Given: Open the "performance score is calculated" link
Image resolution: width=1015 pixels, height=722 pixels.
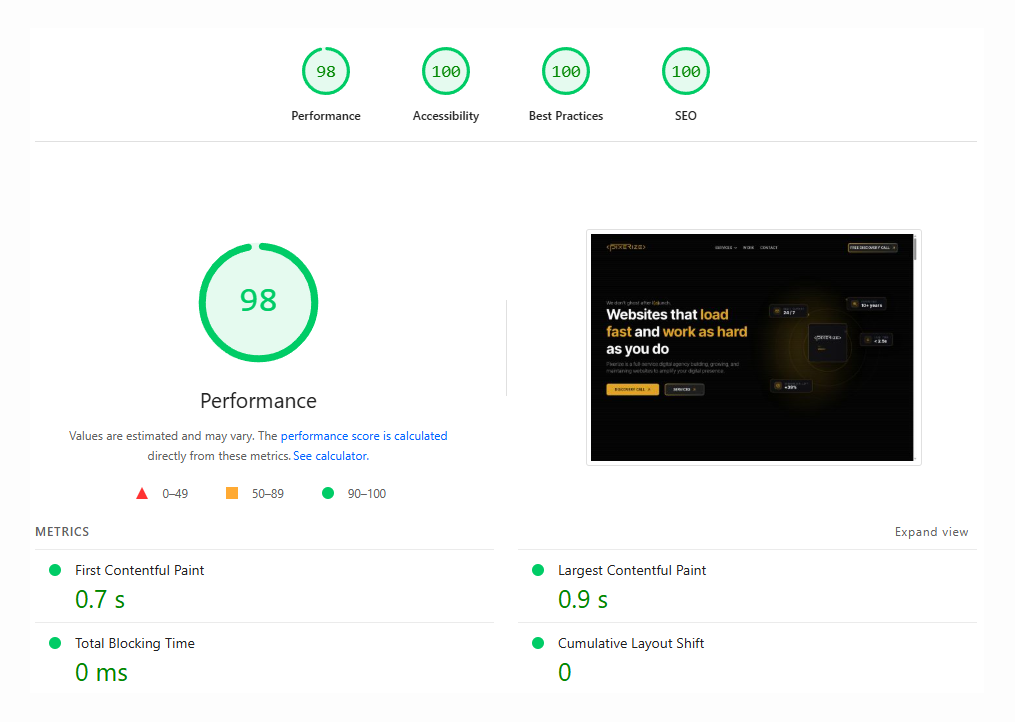Looking at the screenshot, I should coord(364,436).
